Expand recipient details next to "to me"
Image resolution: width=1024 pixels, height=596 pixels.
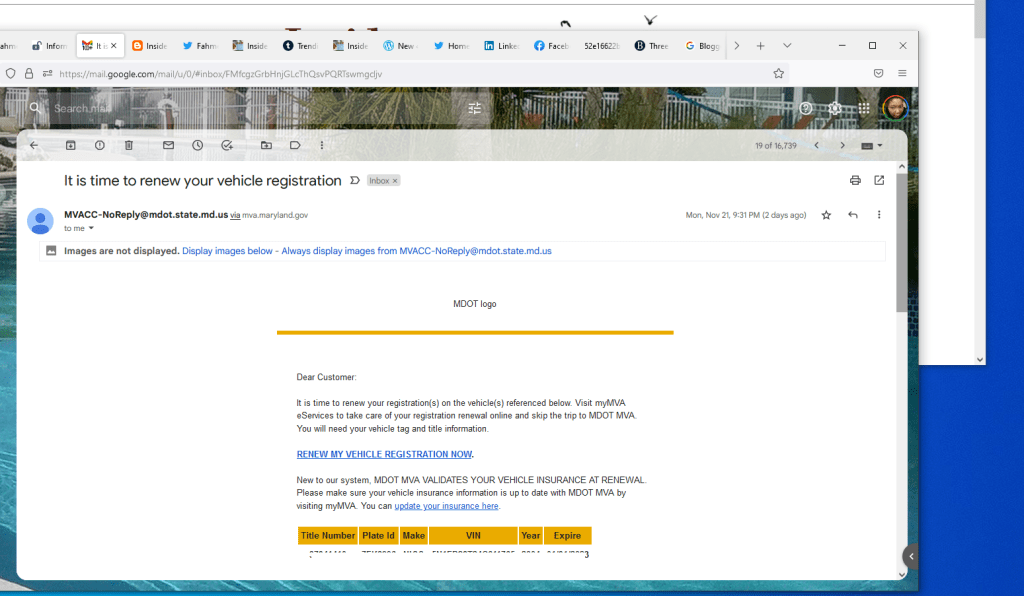tap(91, 228)
